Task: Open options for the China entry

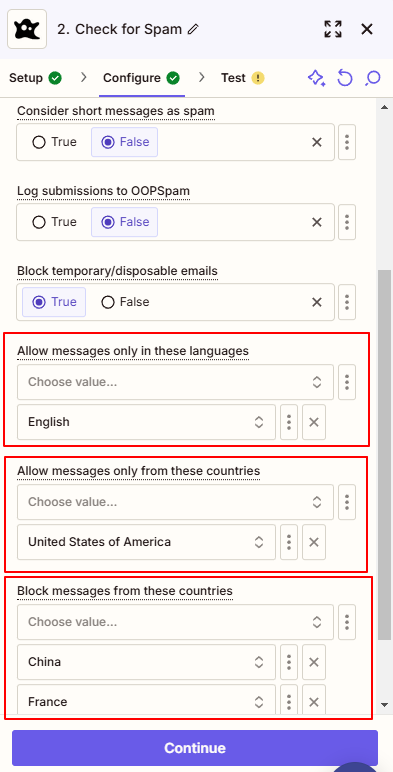Action: coord(289,662)
